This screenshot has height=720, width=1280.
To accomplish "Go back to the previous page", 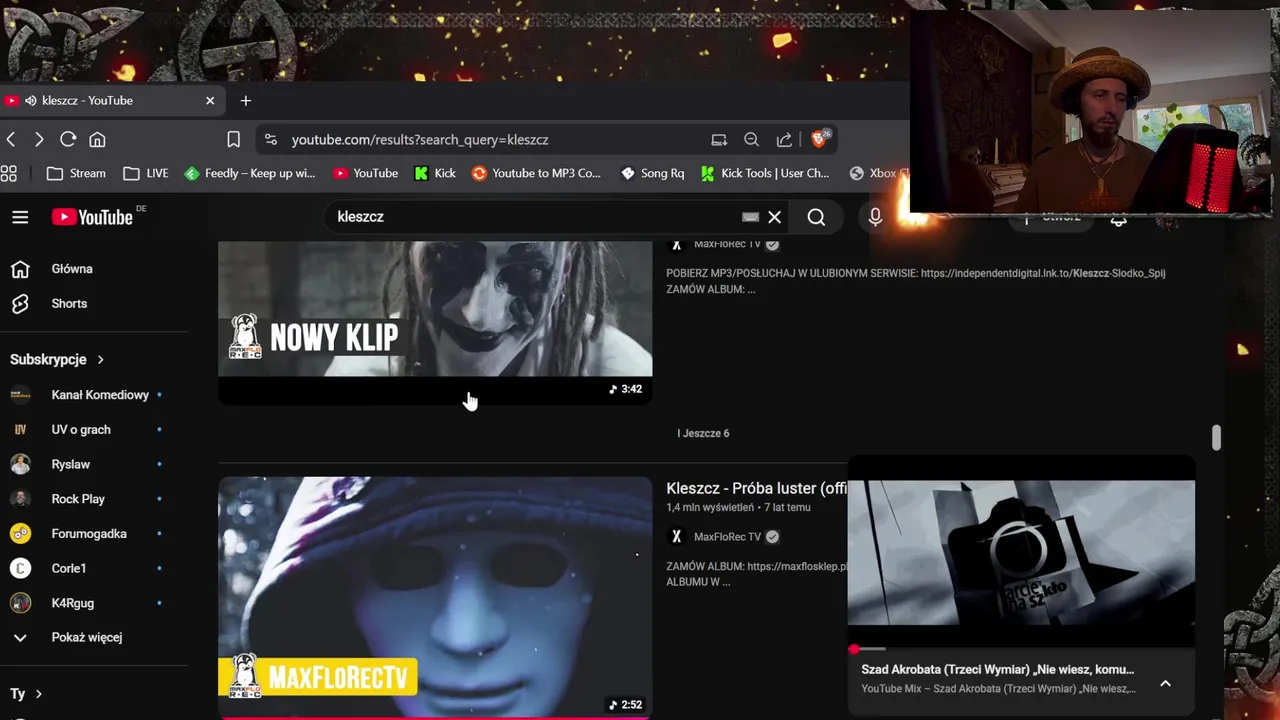I will coord(11,140).
